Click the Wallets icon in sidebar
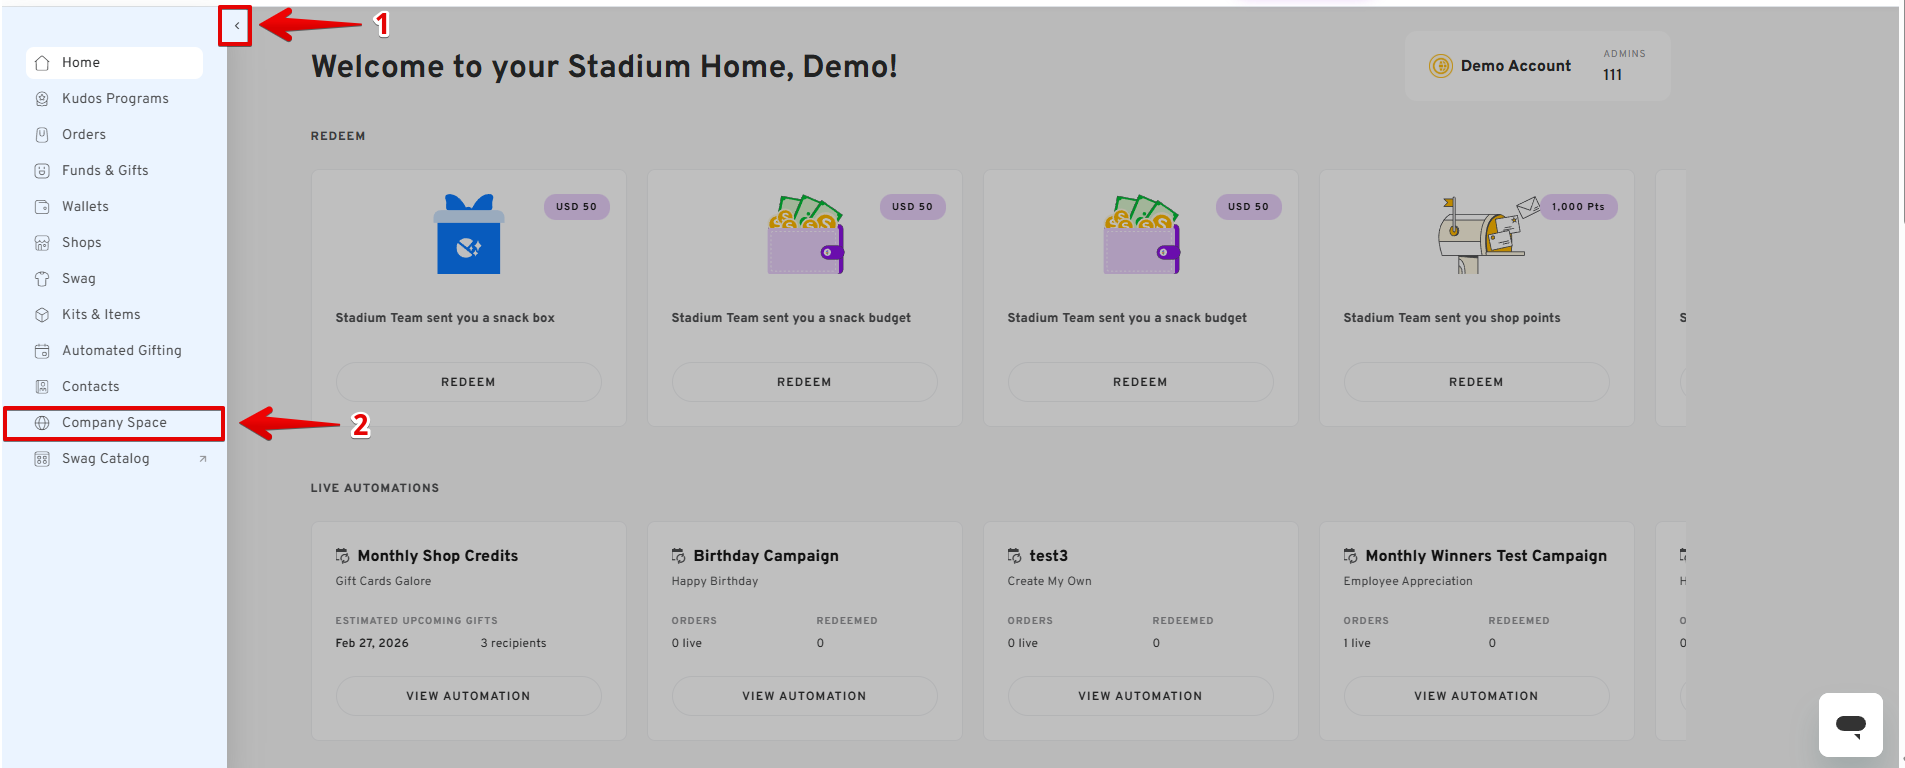 tap(42, 207)
